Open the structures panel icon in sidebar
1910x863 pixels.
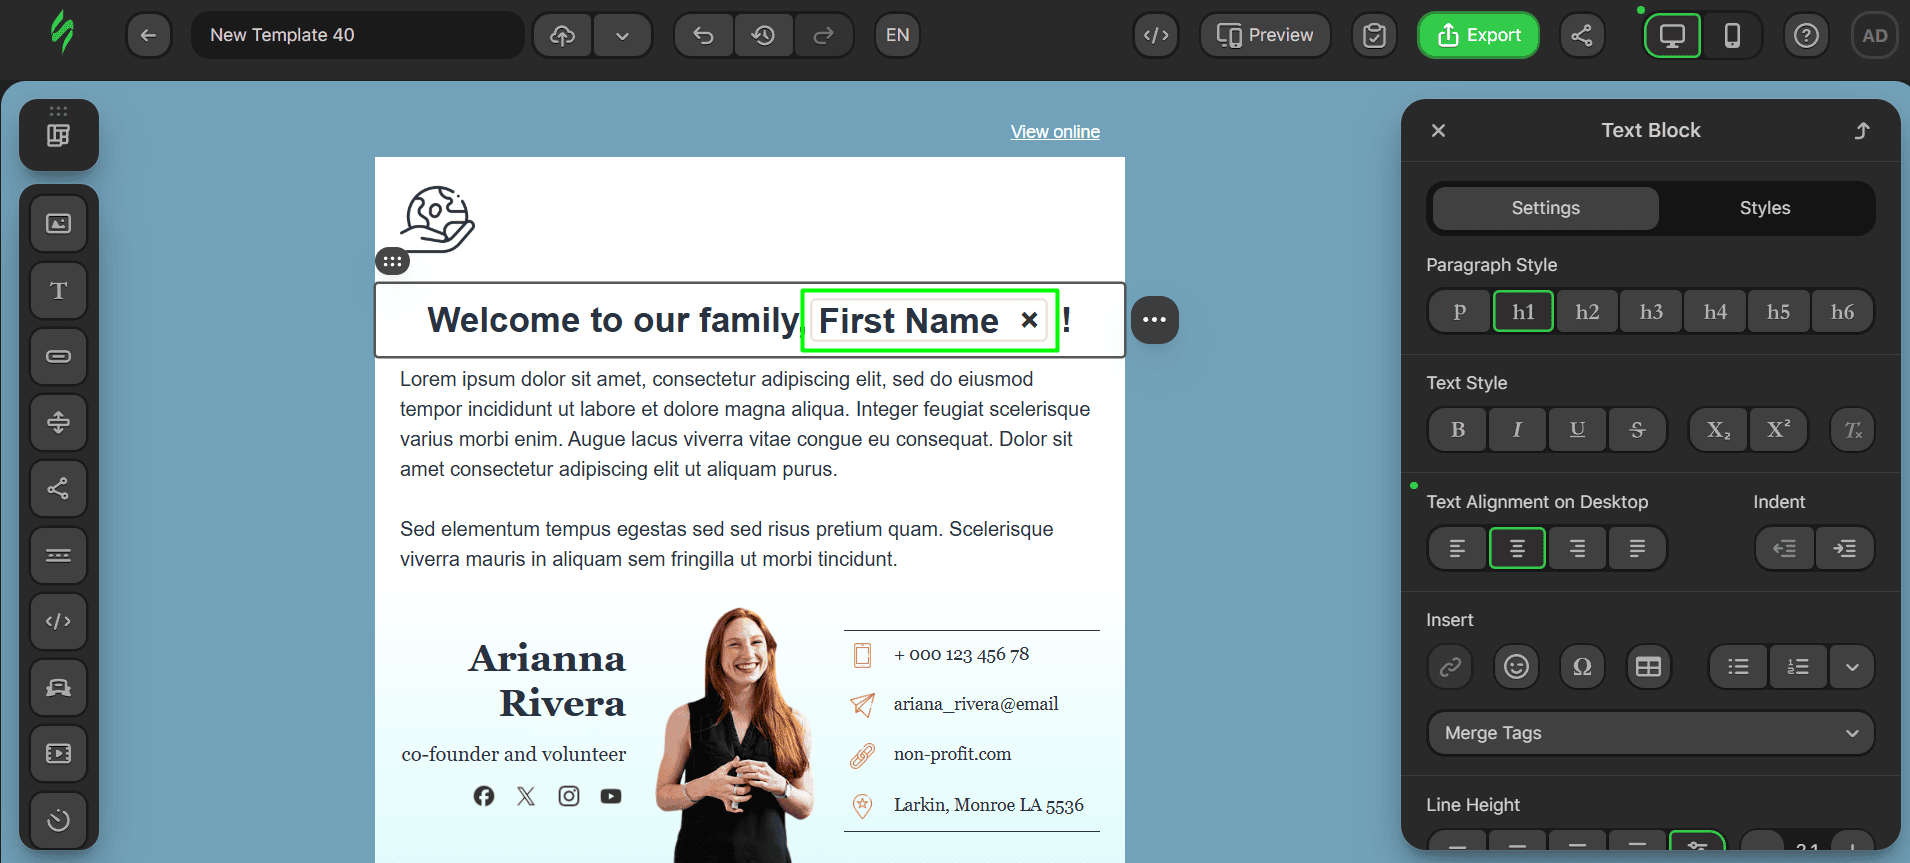tap(59, 135)
